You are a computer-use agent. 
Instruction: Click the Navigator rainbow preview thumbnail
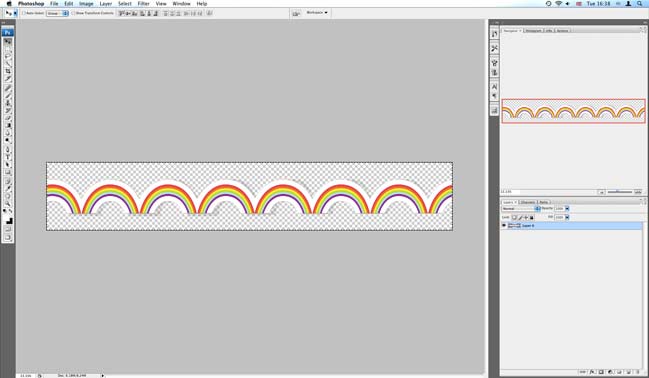click(x=573, y=111)
